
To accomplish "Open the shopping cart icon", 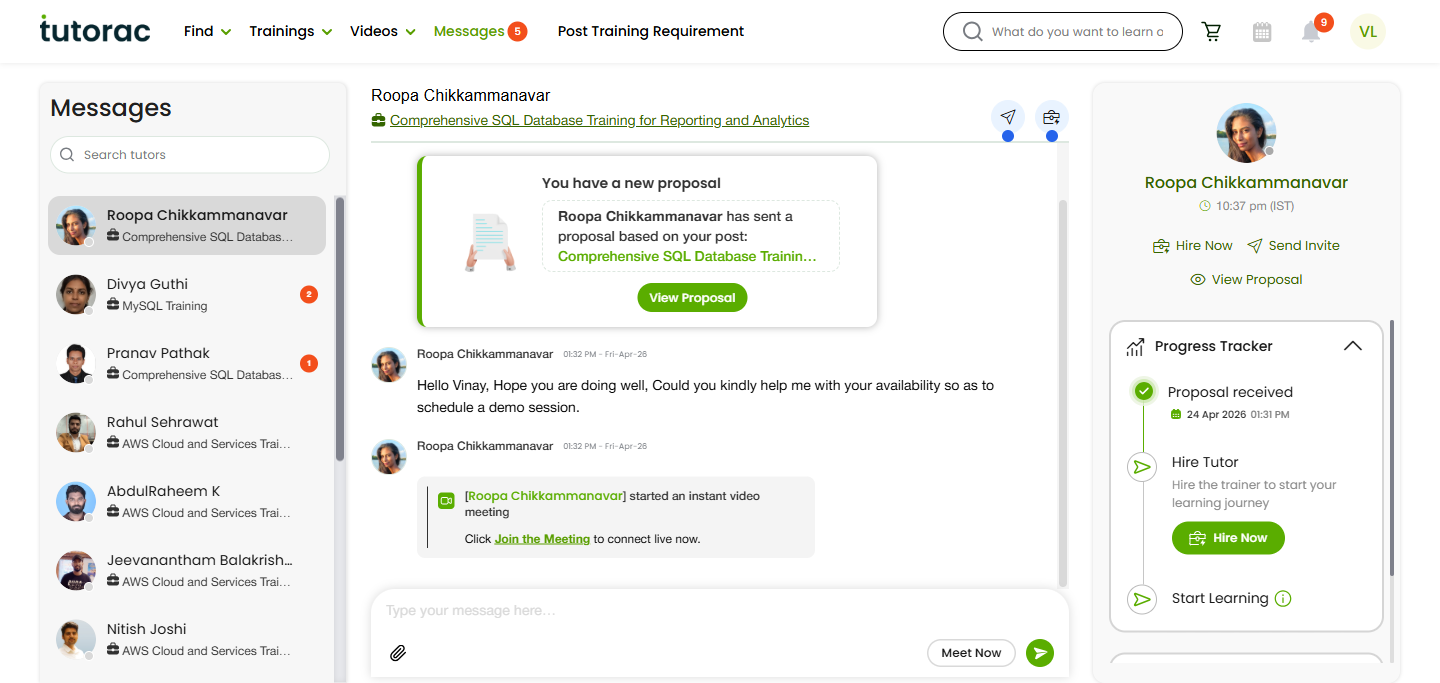I will 1212,32.
